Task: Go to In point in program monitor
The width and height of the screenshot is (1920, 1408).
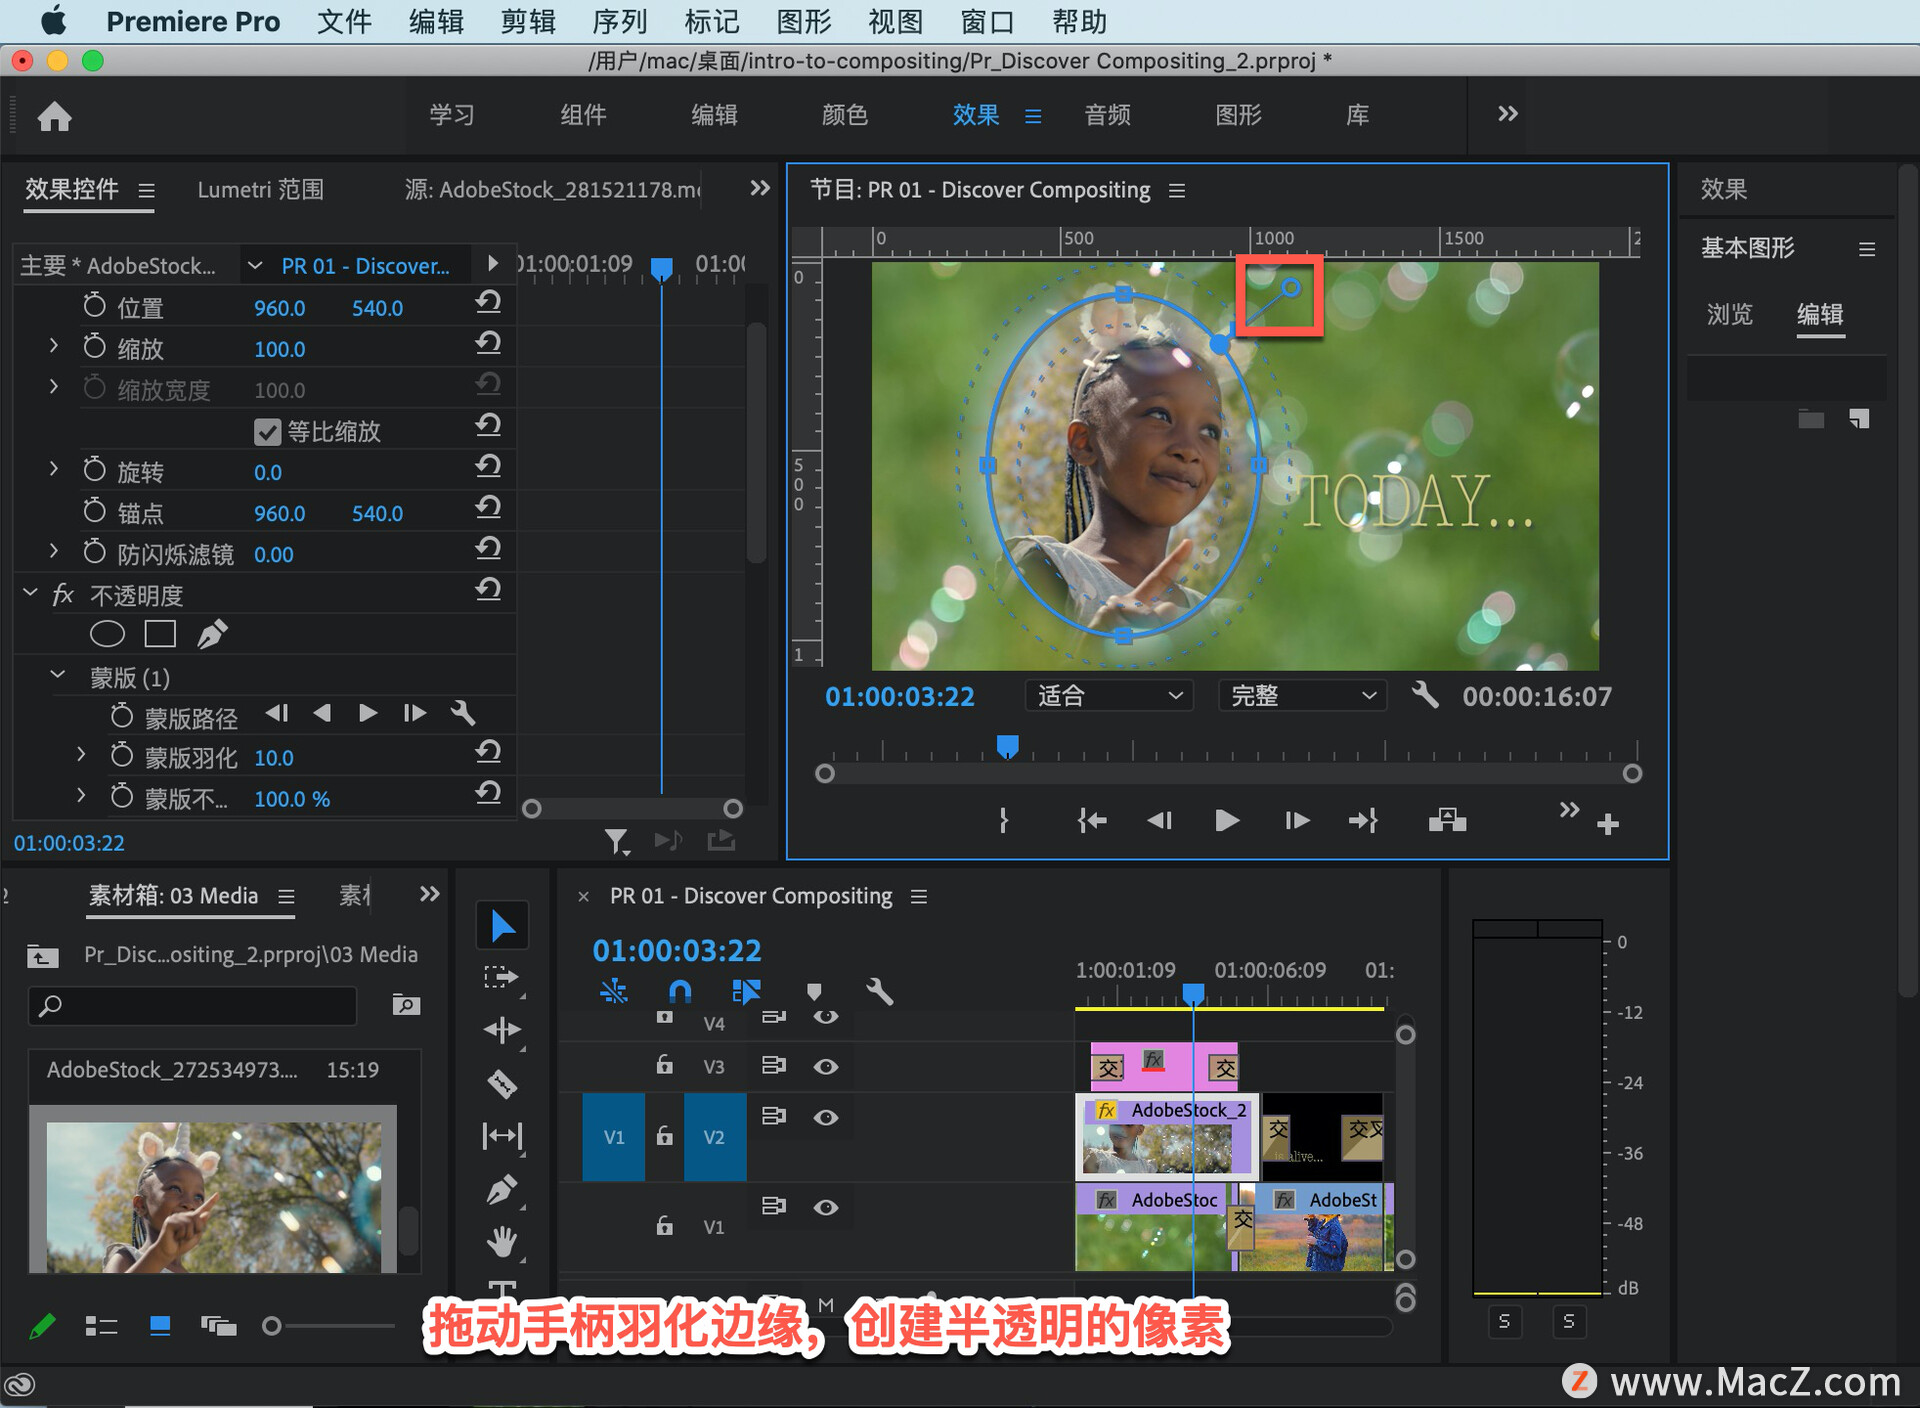Action: [x=1092, y=821]
